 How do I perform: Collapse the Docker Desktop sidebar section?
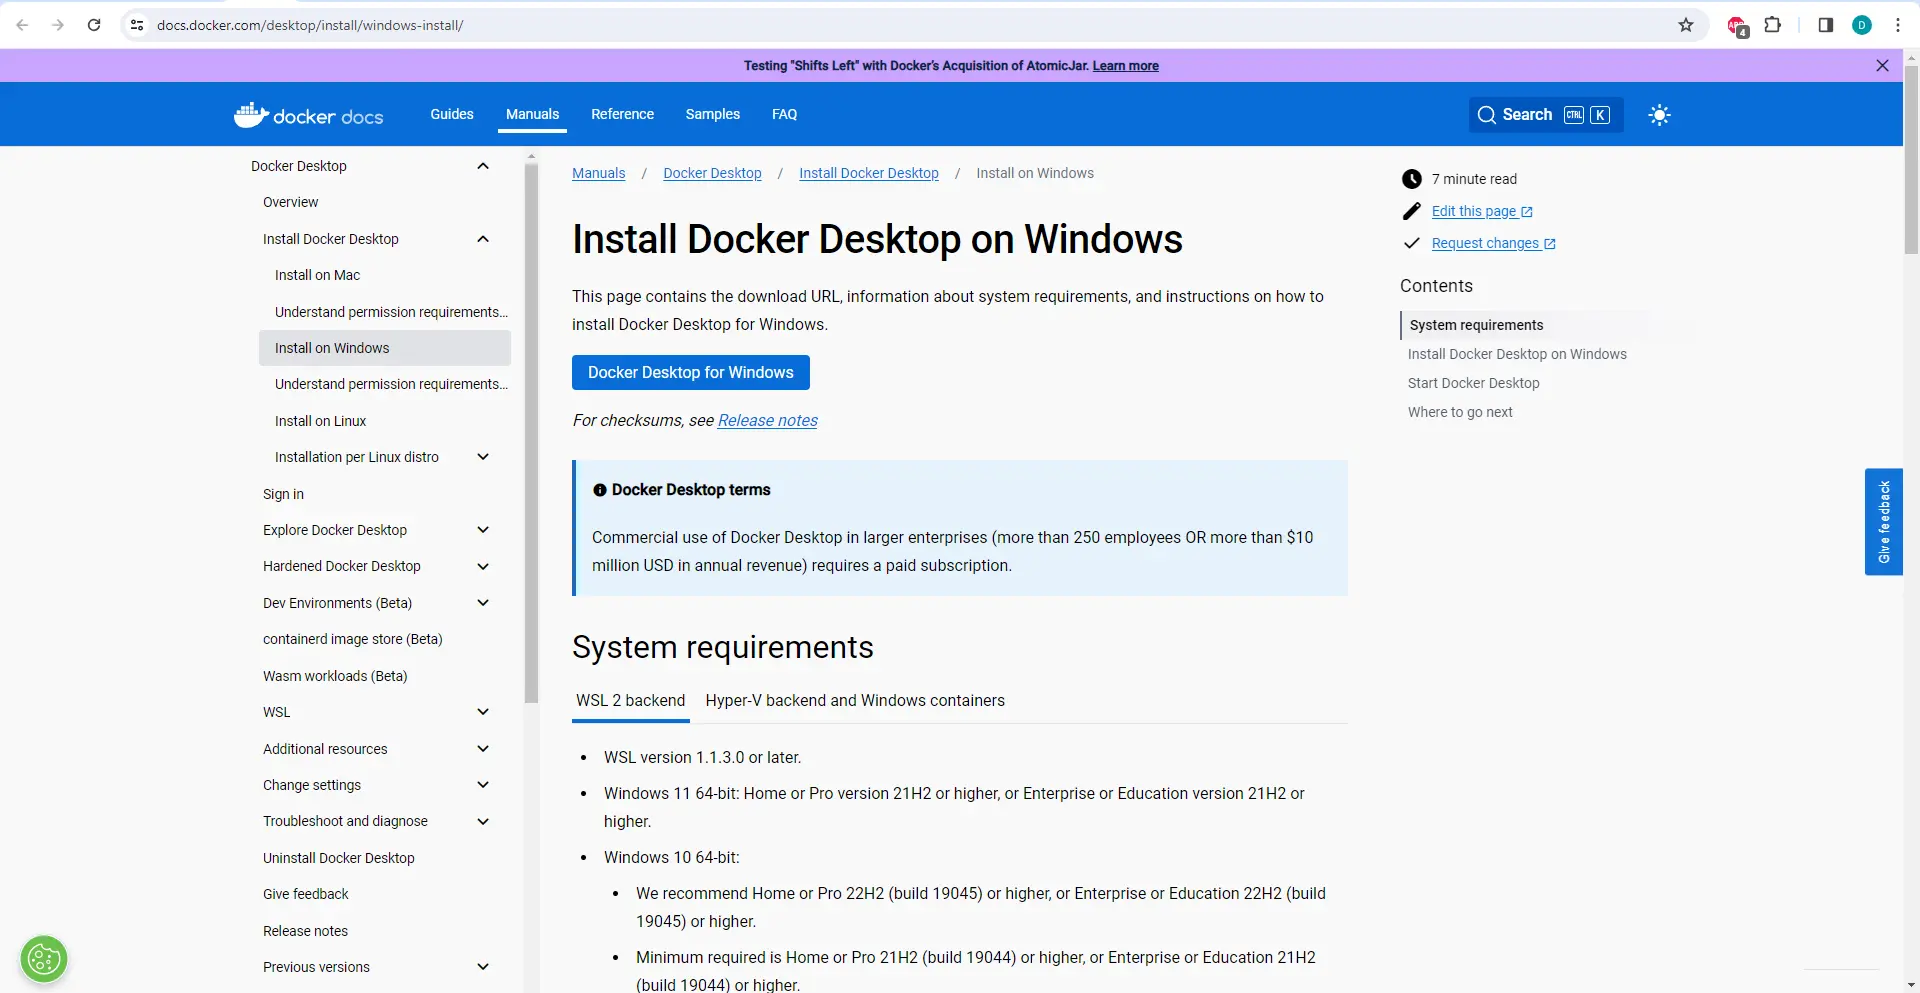click(x=483, y=166)
